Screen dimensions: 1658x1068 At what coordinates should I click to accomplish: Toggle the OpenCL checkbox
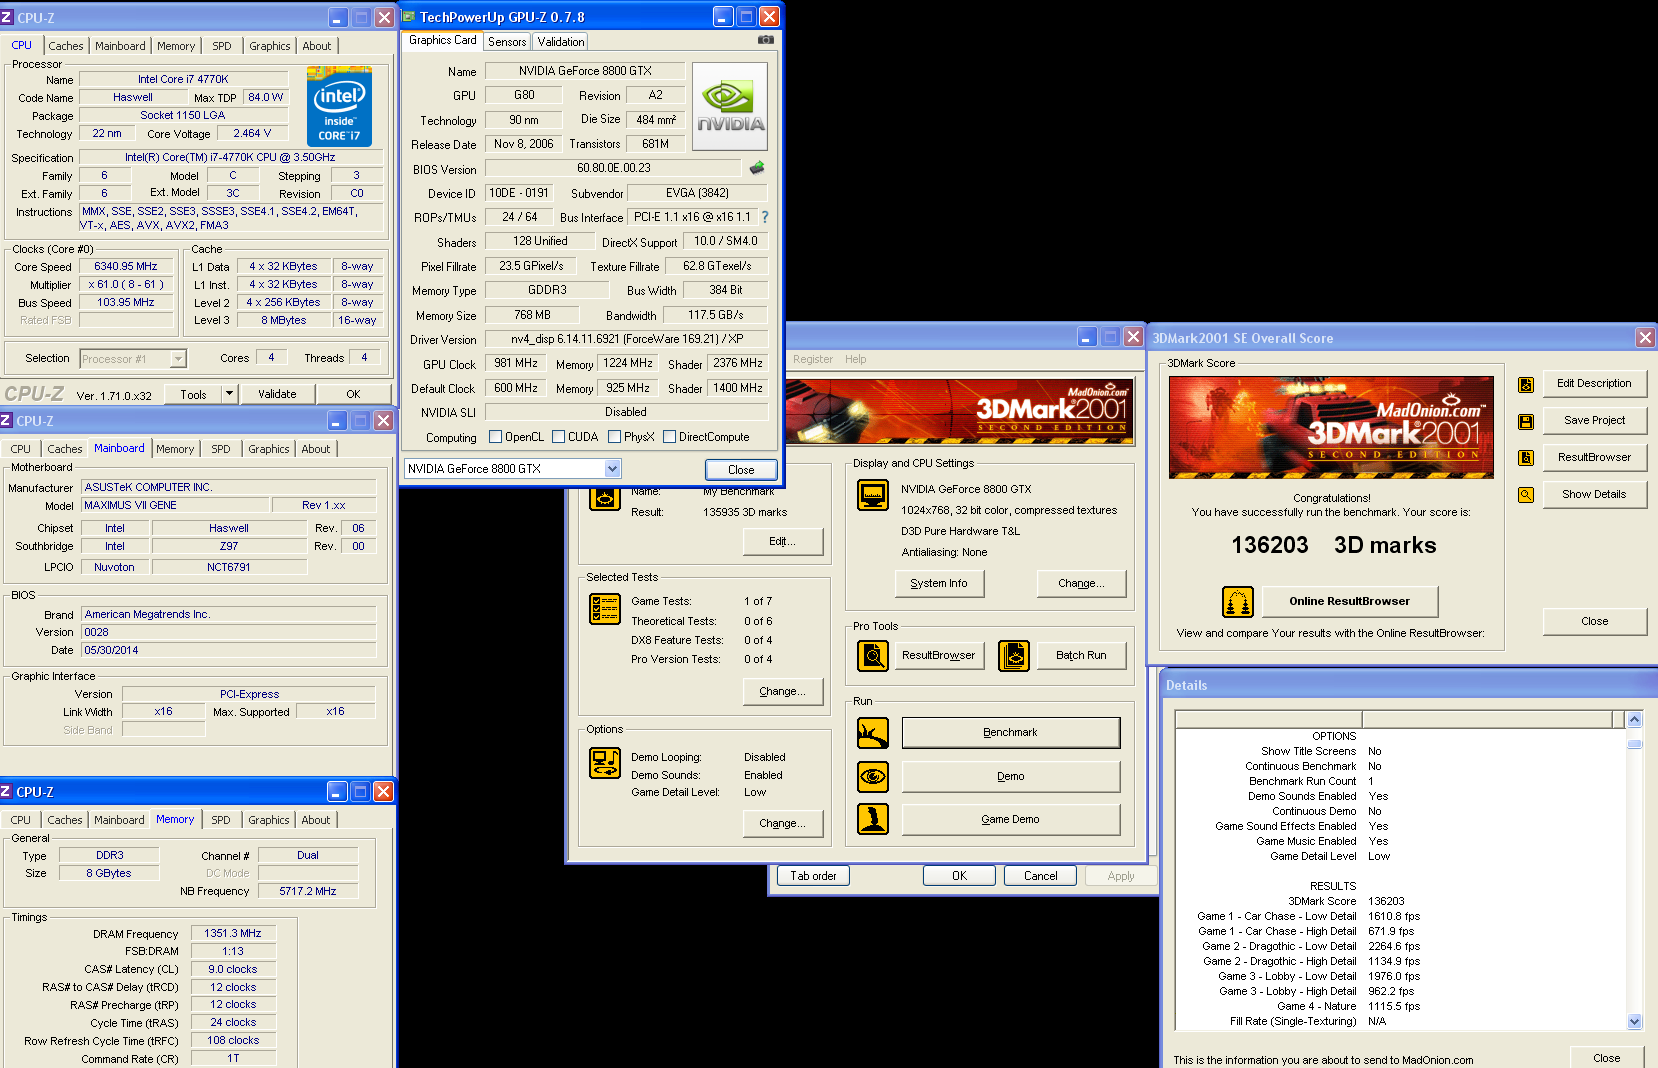tap(495, 437)
